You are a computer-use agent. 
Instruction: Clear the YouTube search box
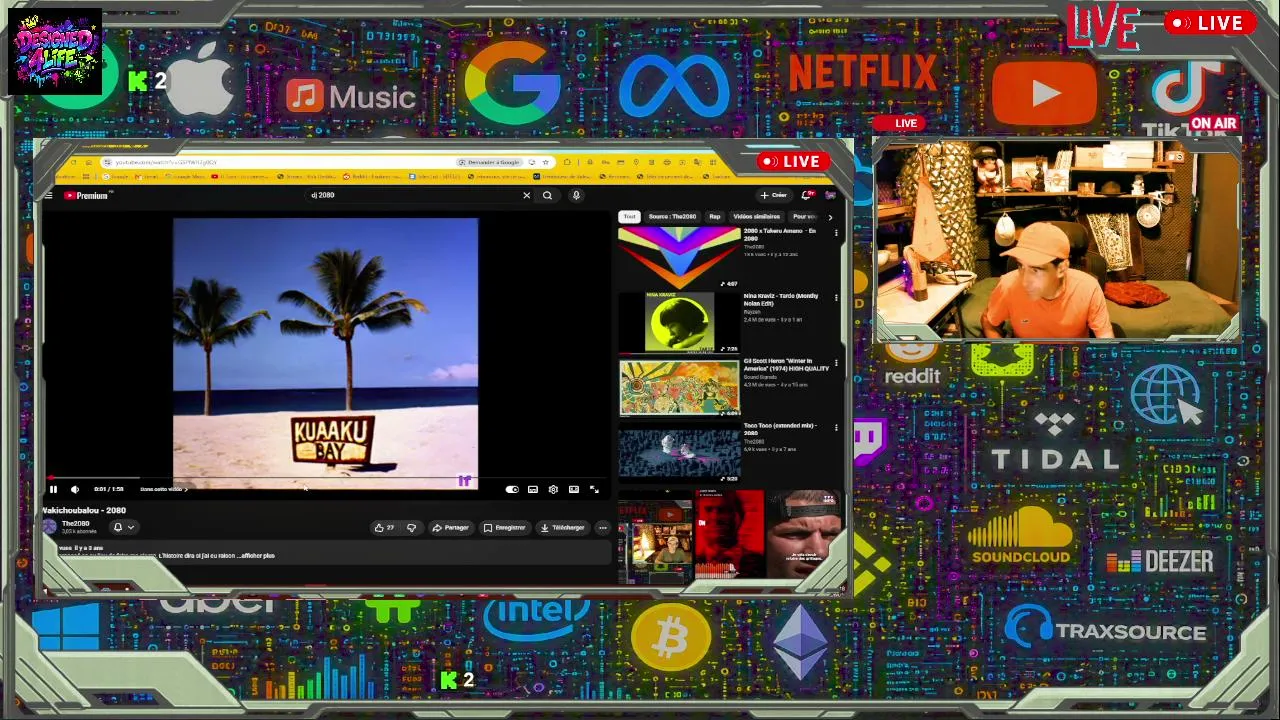[x=527, y=195]
